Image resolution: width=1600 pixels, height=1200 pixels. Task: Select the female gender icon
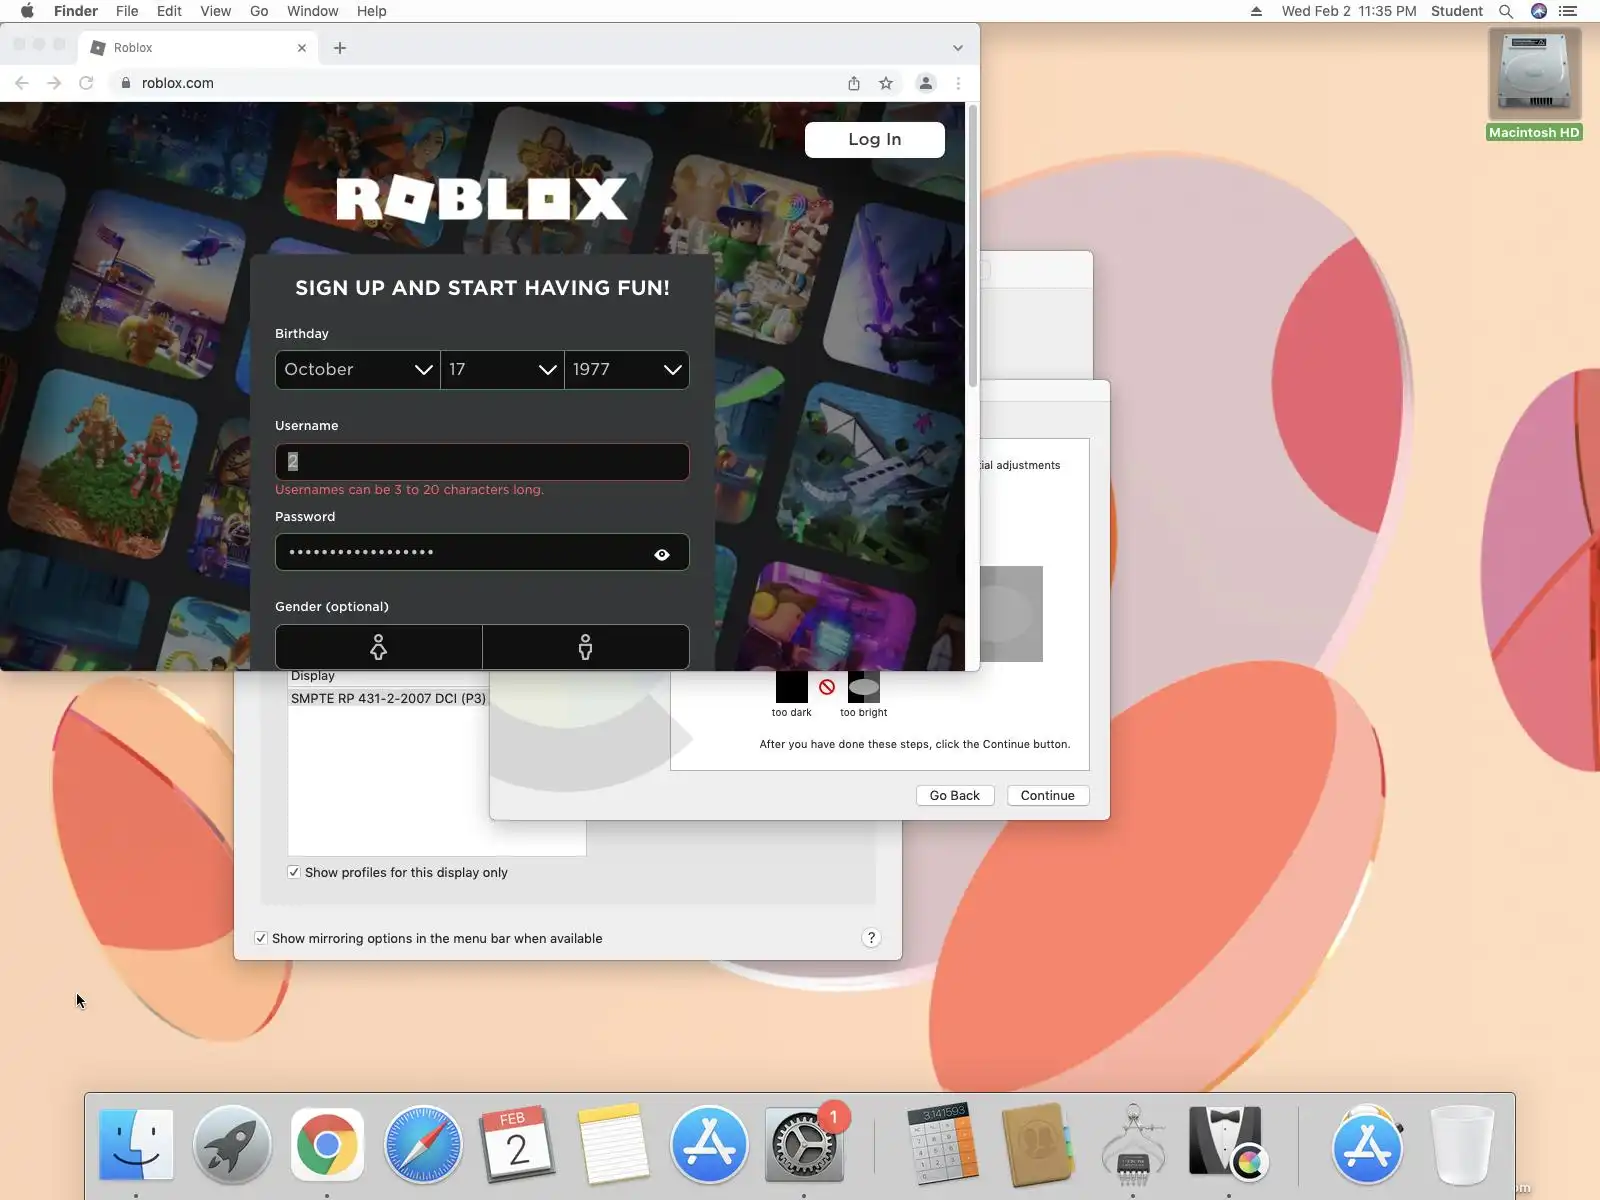click(x=378, y=647)
